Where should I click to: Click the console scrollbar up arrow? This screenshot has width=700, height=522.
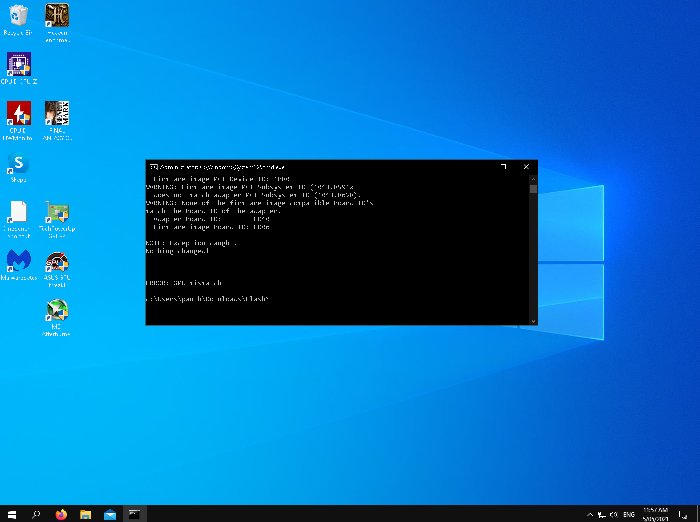[x=533, y=179]
